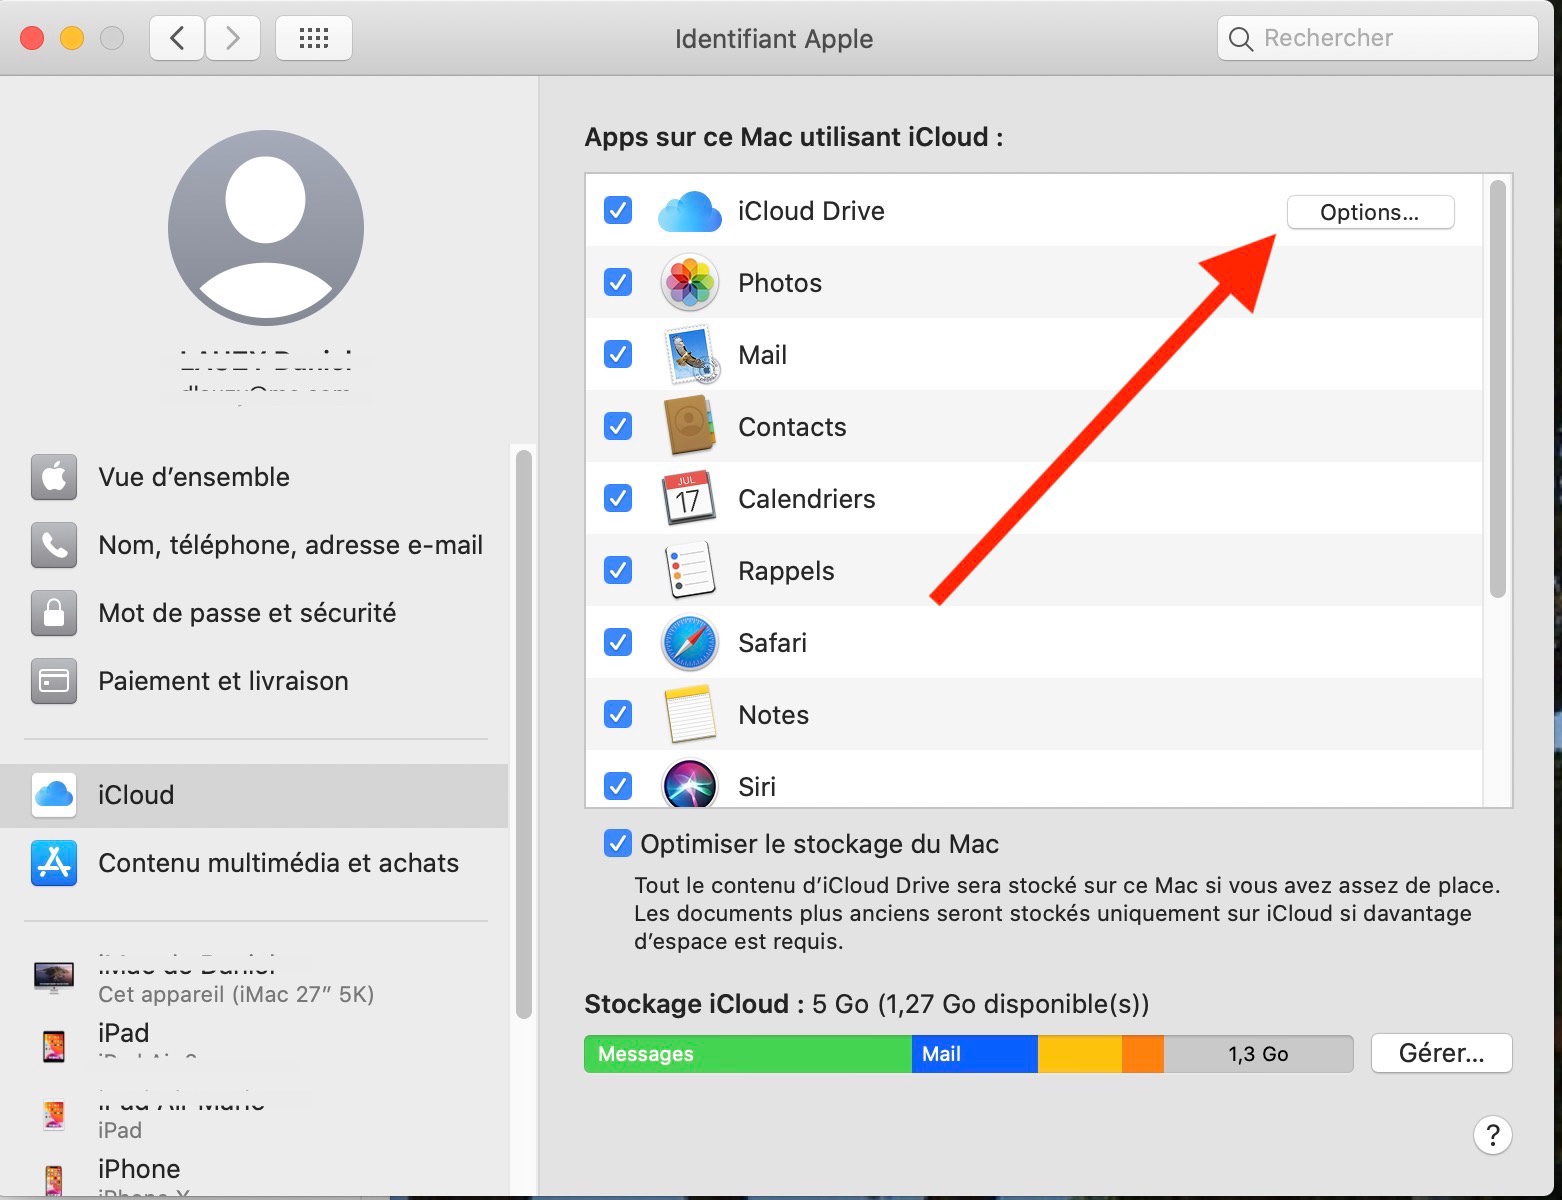Click the iCloud Drive cloud icon

coord(689,211)
